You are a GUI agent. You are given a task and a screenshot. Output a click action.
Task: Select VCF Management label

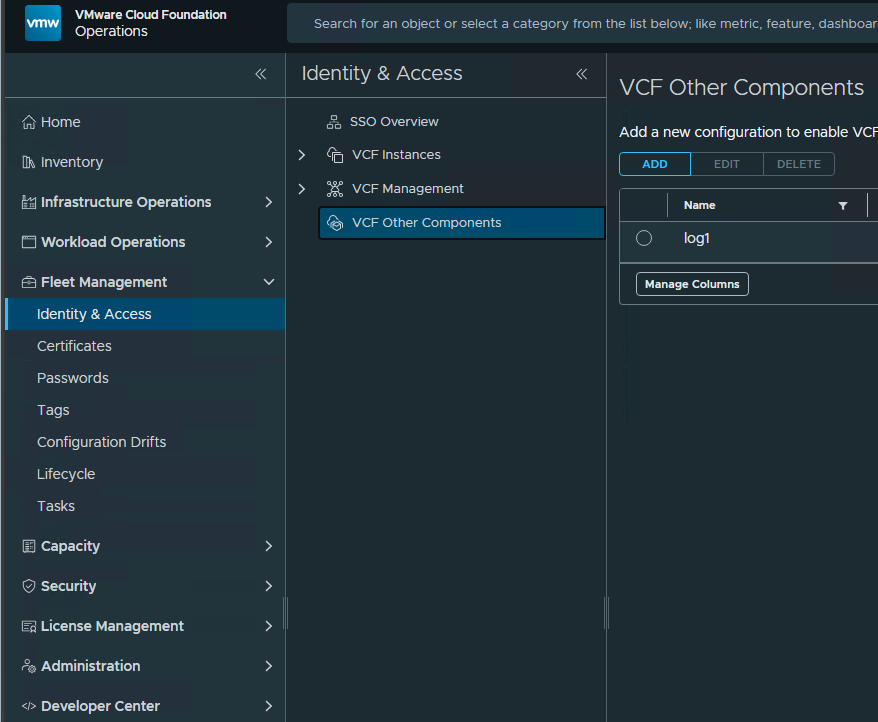(408, 189)
